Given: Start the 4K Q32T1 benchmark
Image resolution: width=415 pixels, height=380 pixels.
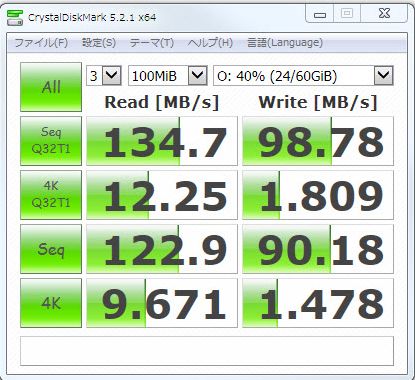Looking at the screenshot, I should point(51,195).
